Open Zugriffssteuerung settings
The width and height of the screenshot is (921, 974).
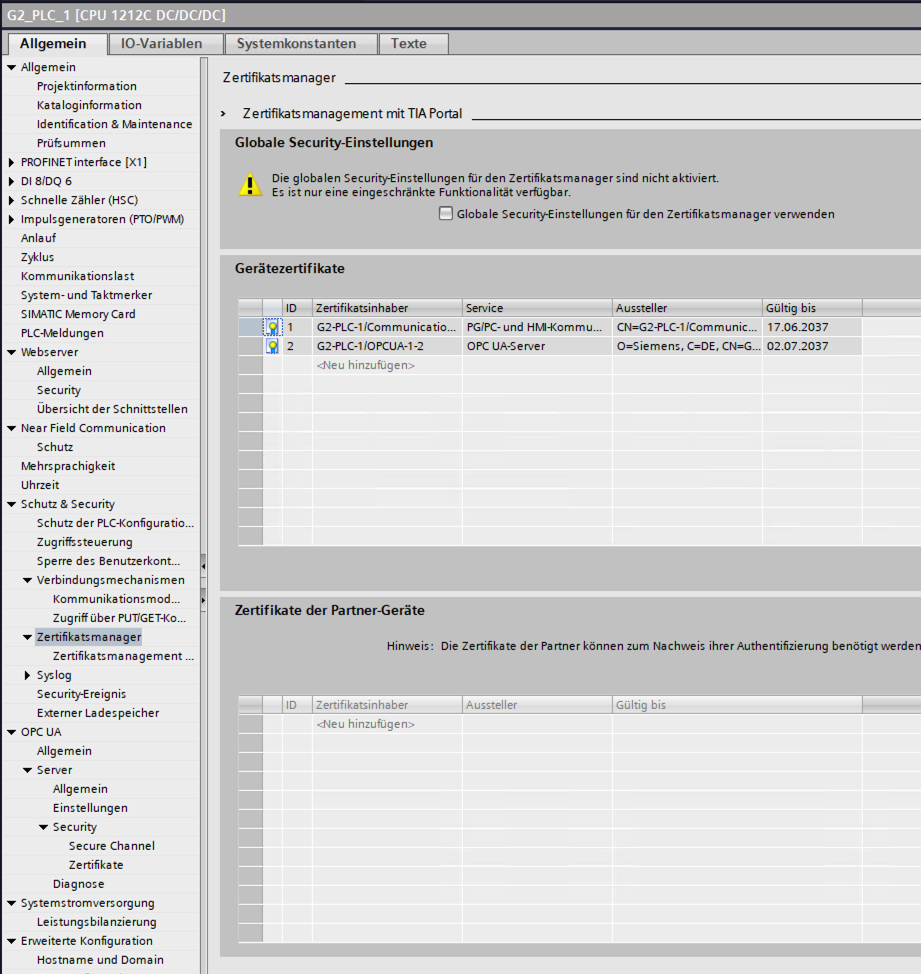tap(84, 542)
